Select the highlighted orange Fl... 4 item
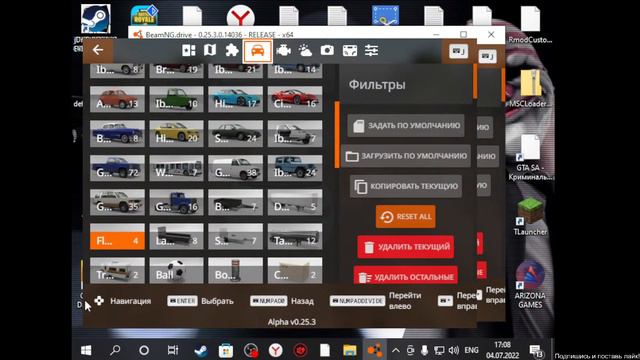 [117, 236]
